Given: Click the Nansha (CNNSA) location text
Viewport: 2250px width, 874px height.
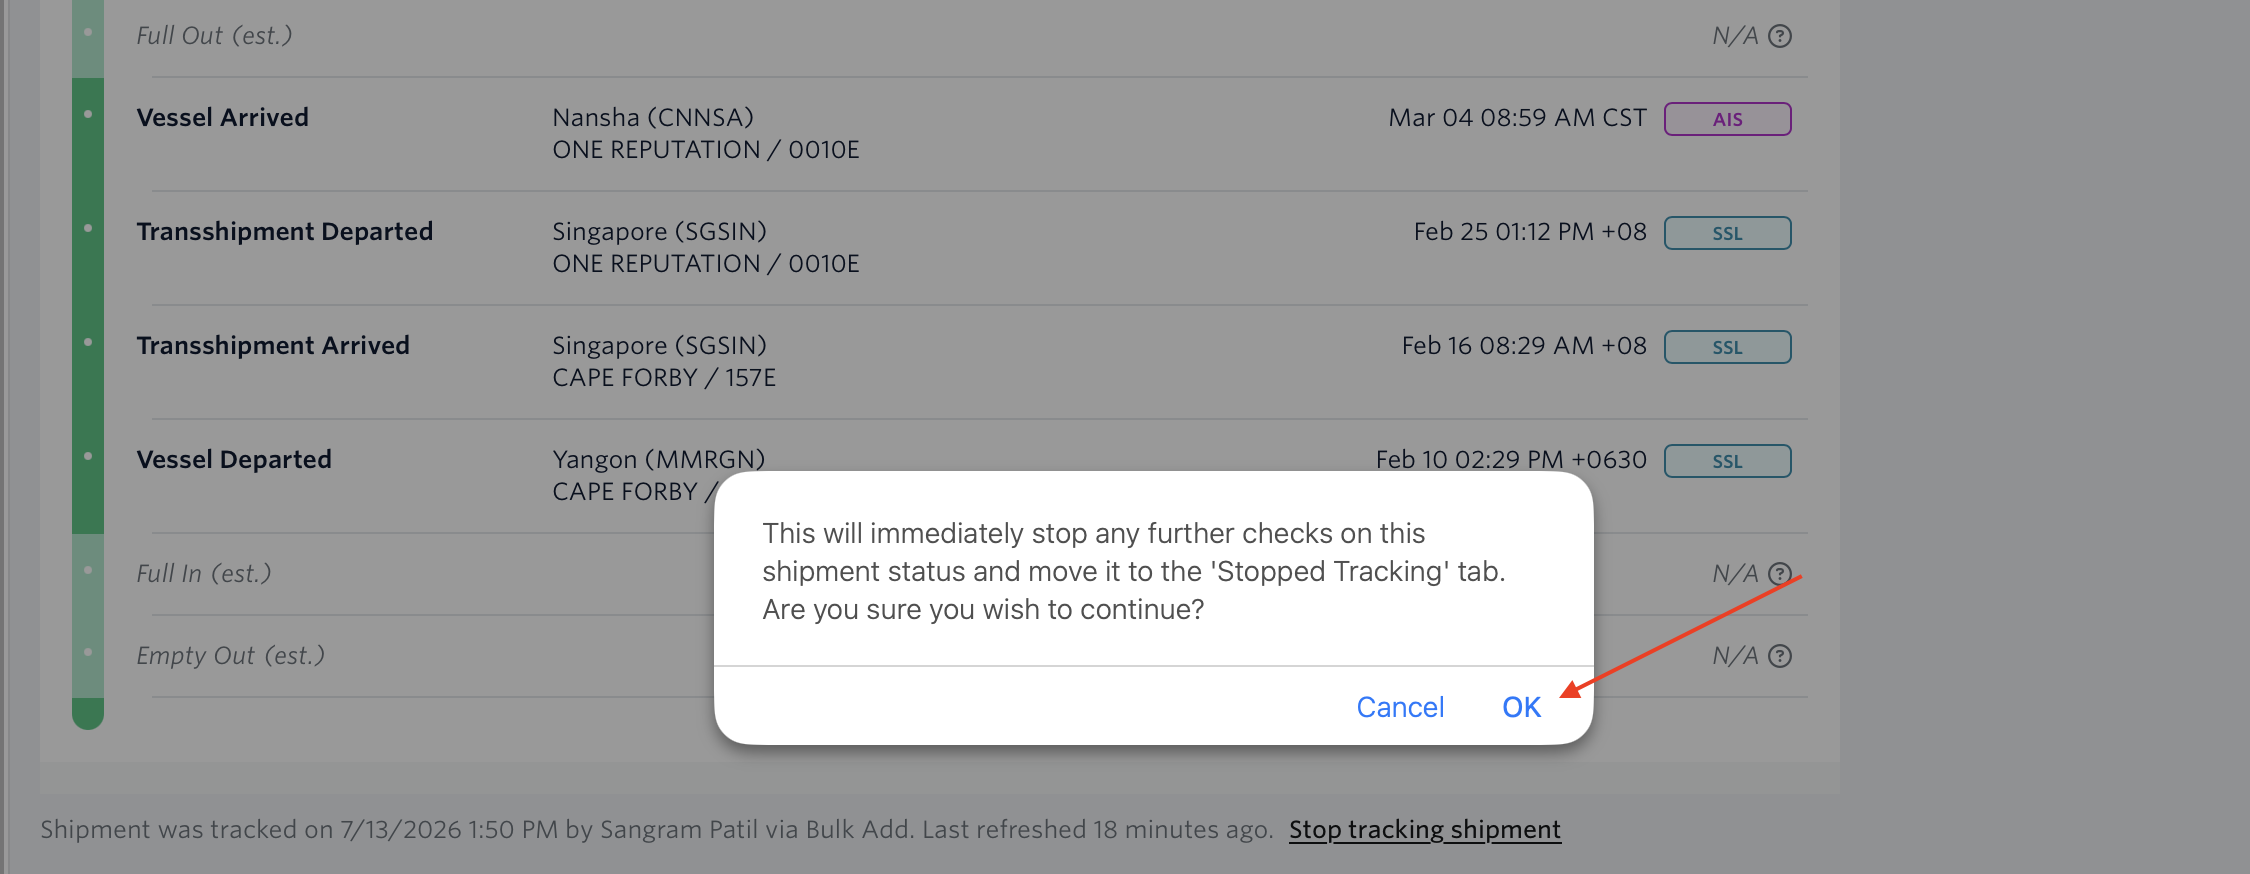Looking at the screenshot, I should (x=653, y=117).
